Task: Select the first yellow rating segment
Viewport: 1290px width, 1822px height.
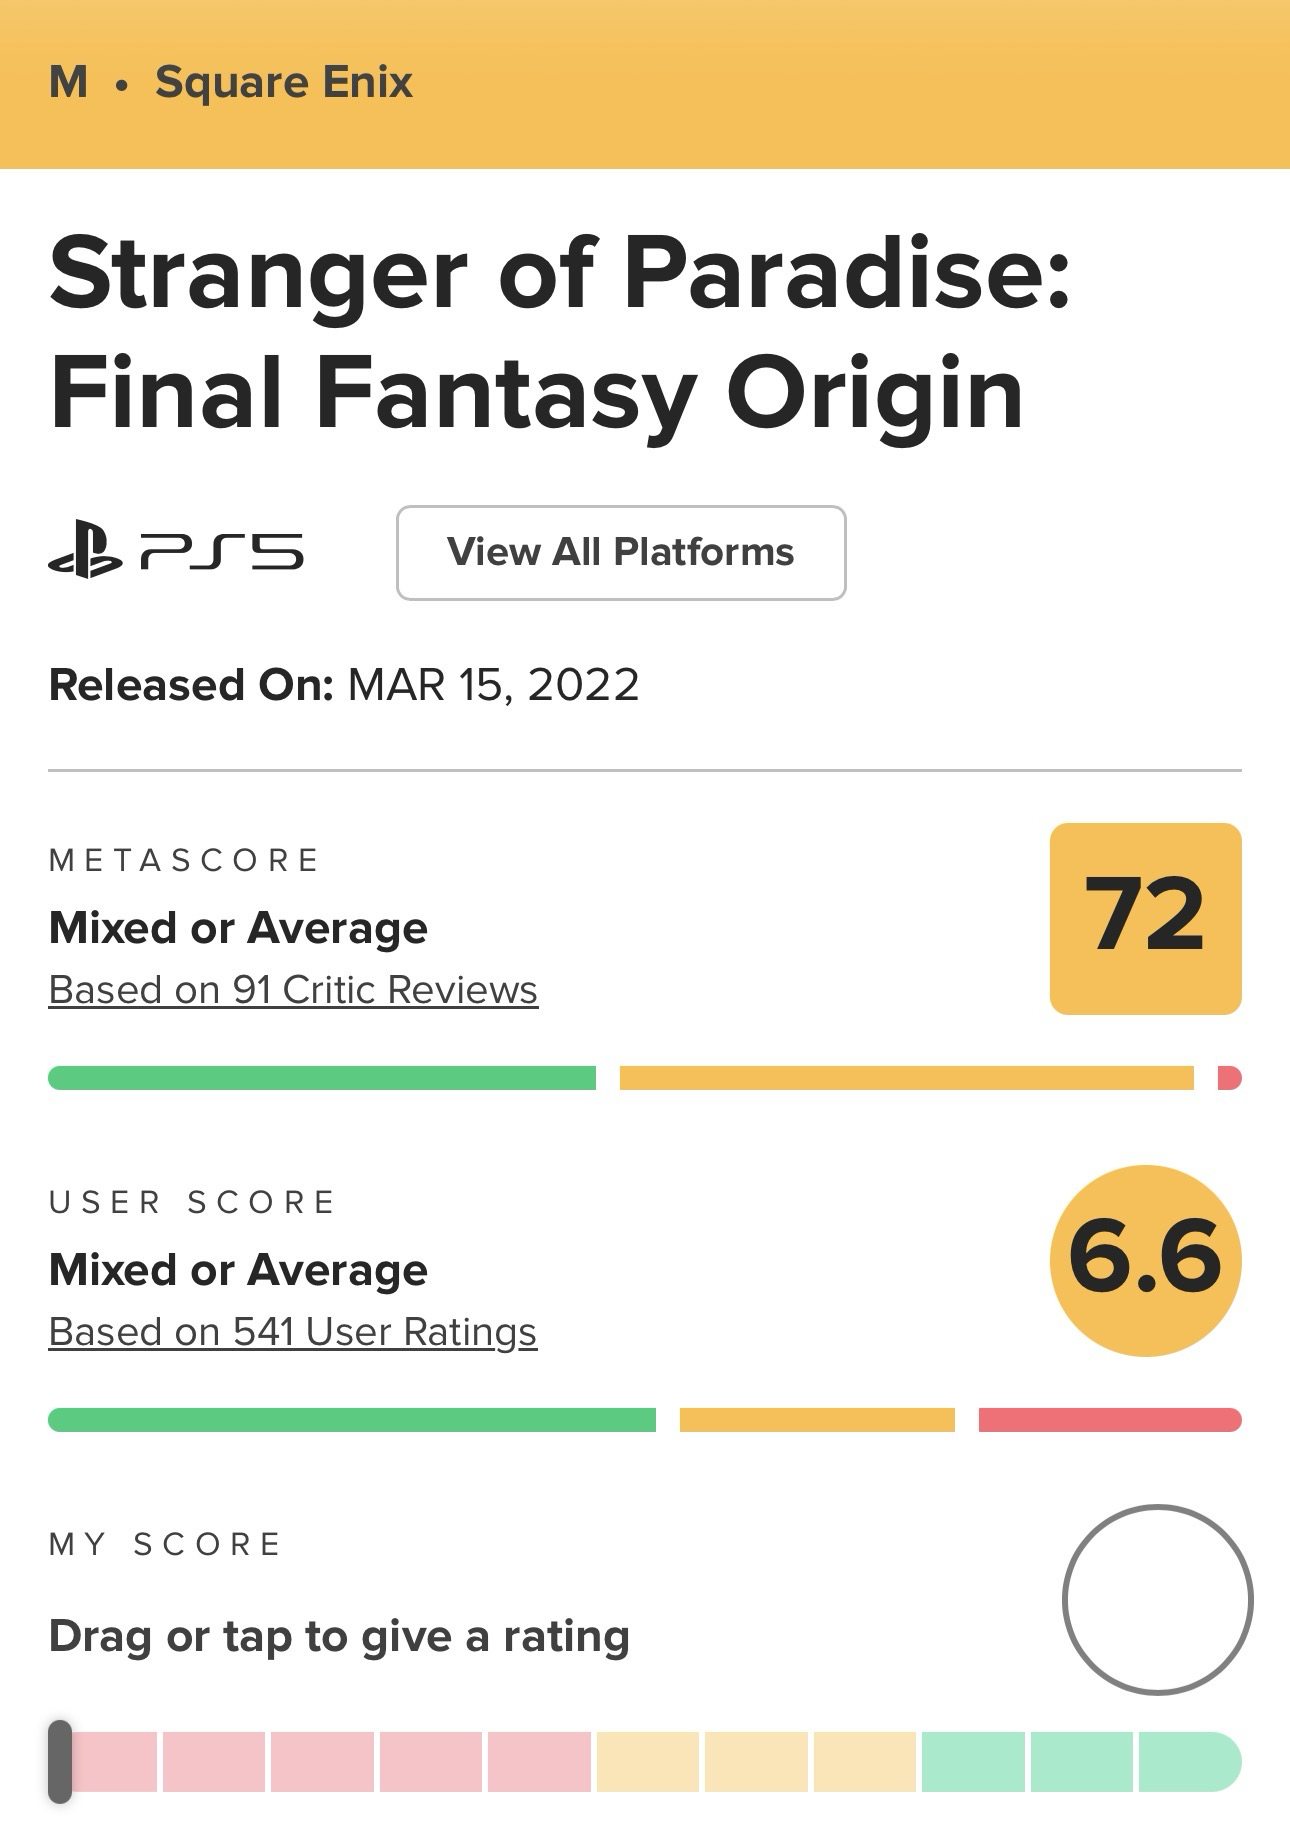Action: click(647, 1762)
